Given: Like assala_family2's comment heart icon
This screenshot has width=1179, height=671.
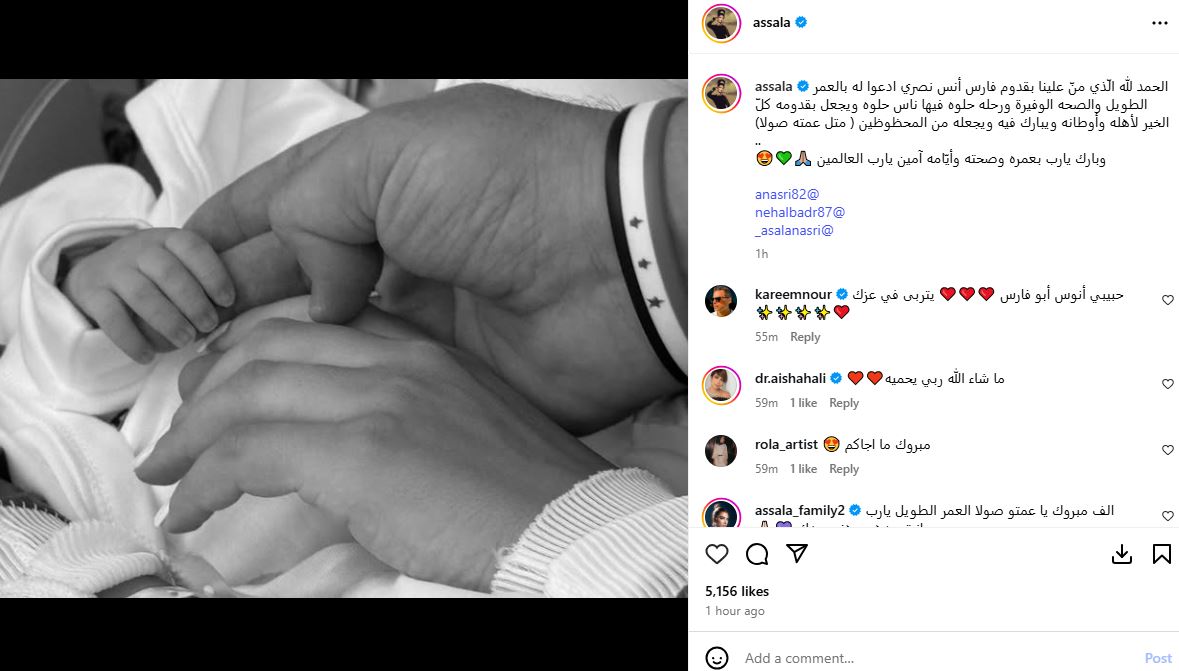Looking at the screenshot, I should 1168,516.
